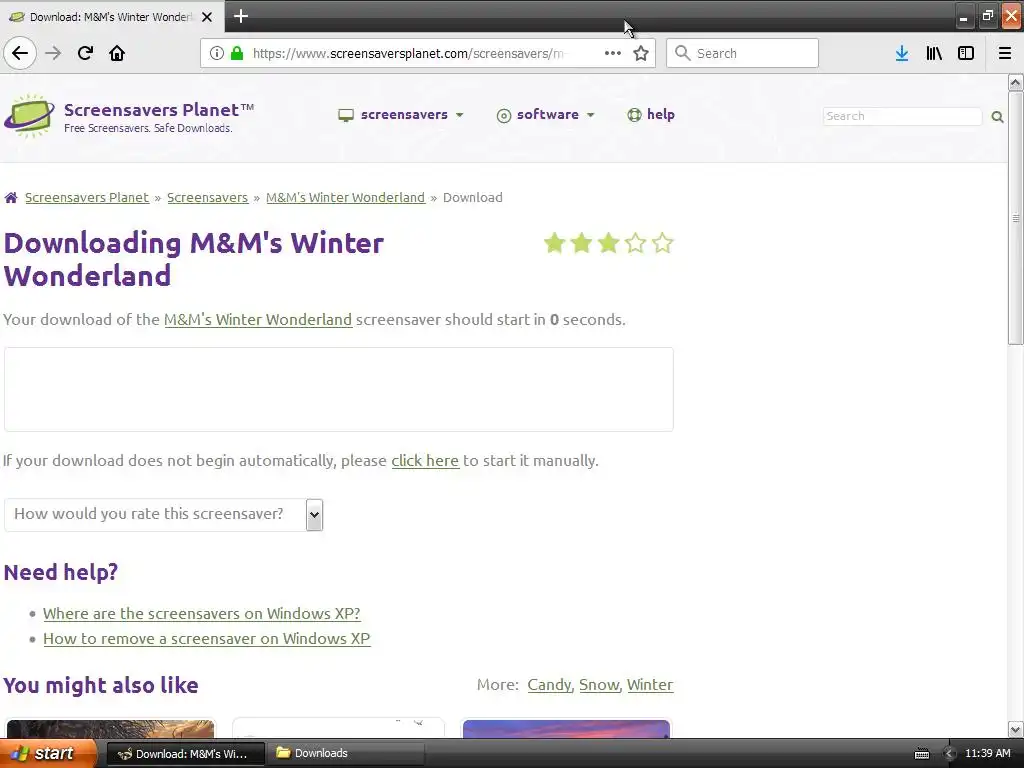Click the vertical scrollbar thumb
This screenshot has height=768, width=1024.
click(1016, 218)
